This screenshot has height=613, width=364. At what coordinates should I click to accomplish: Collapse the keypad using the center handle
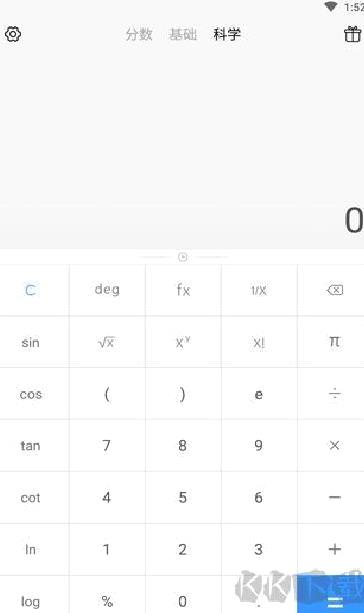[183, 257]
